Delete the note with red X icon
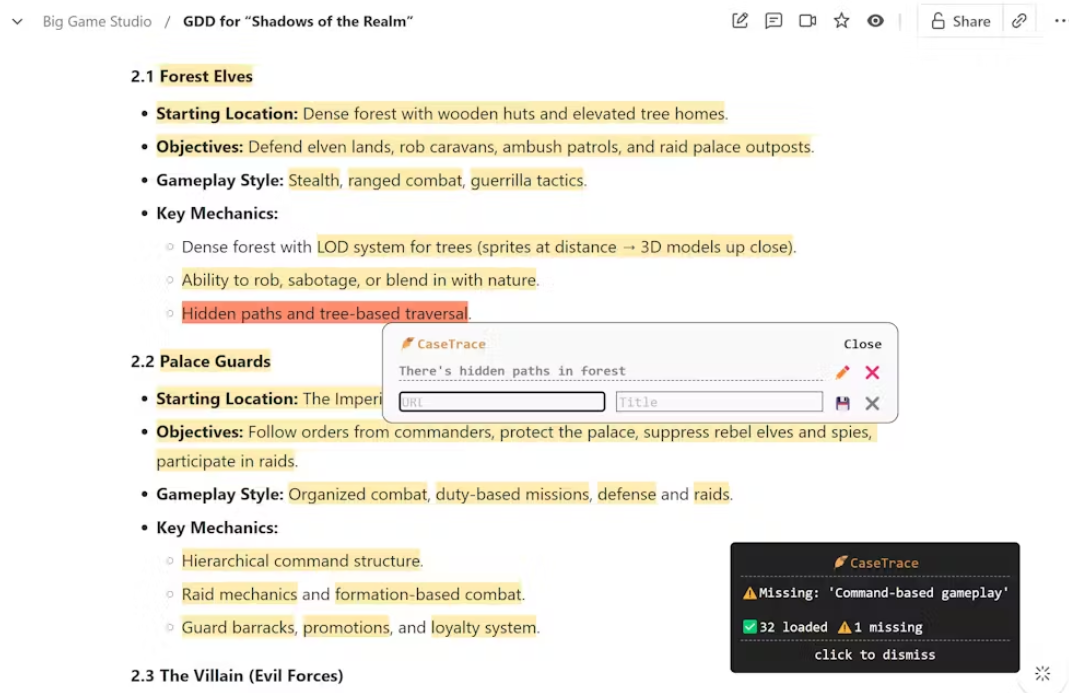This screenshot has width=1069, height=693. tap(872, 372)
